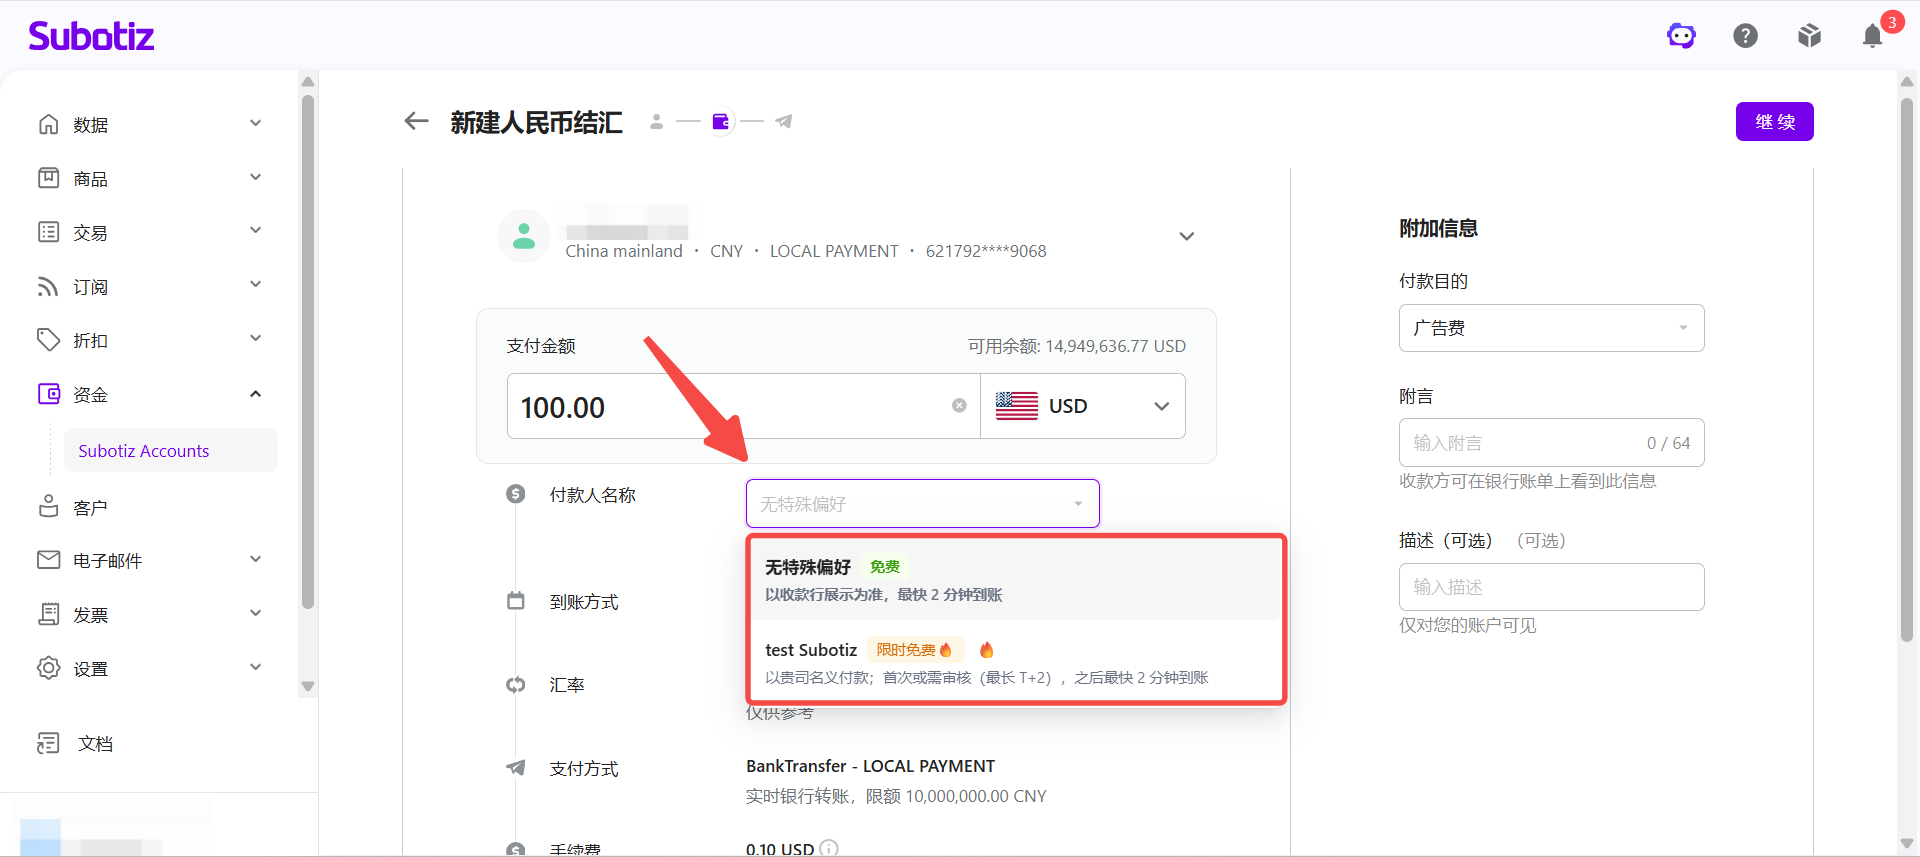Click the person step icon in progress
The image size is (1920, 857).
tap(656, 121)
